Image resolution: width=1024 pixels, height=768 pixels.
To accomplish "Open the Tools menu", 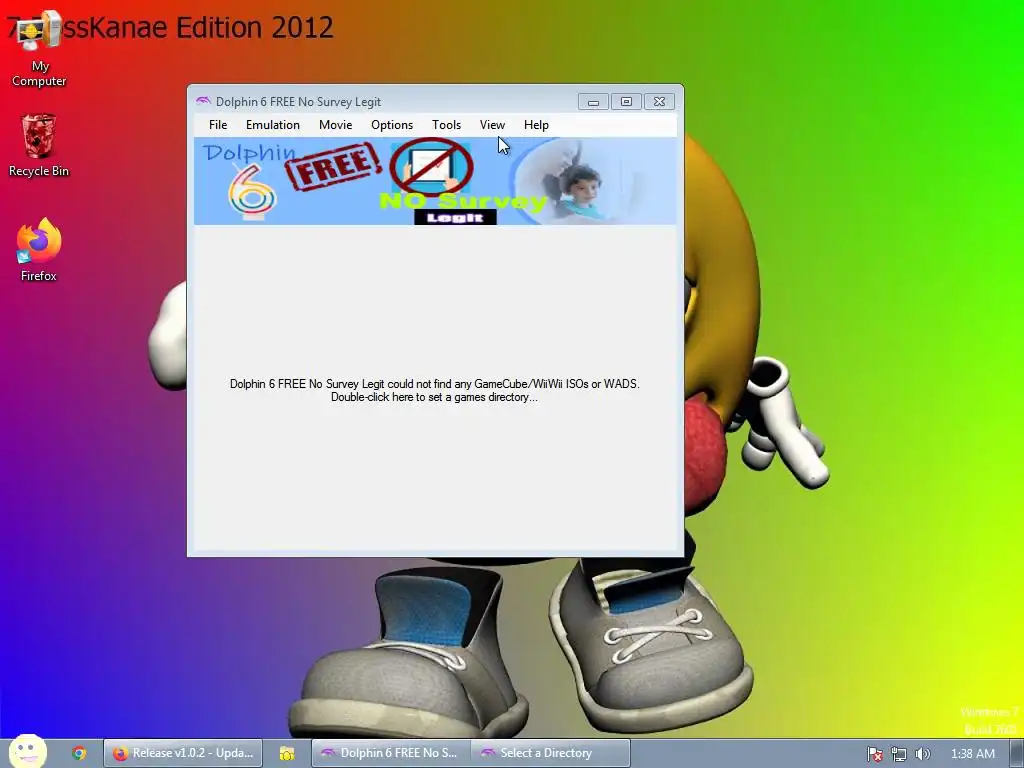I will pyautogui.click(x=446, y=125).
